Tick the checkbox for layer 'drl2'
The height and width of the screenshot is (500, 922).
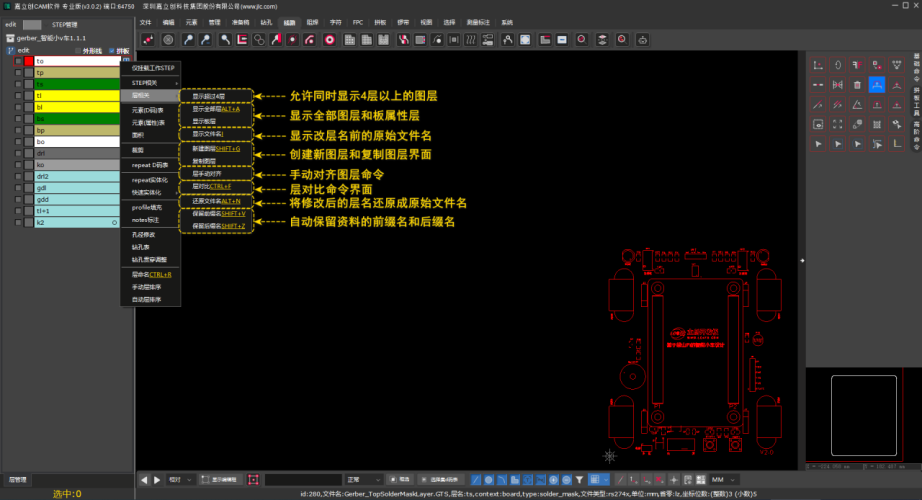[18, 176]
